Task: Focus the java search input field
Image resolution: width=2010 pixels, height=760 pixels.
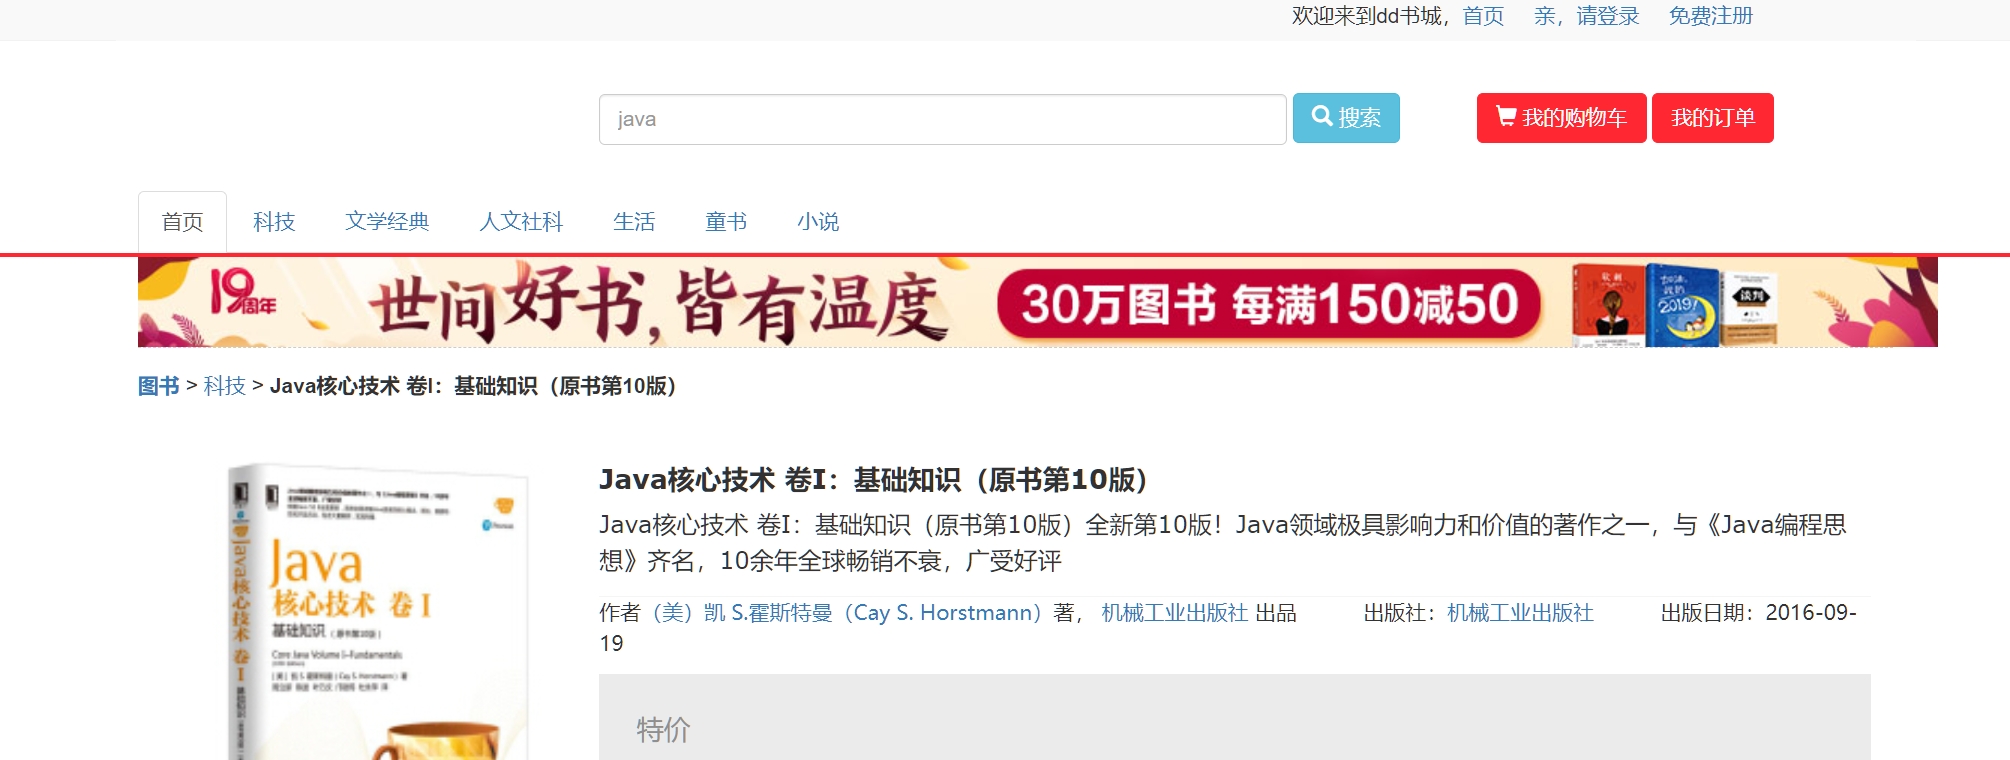Action: (942, 120)
